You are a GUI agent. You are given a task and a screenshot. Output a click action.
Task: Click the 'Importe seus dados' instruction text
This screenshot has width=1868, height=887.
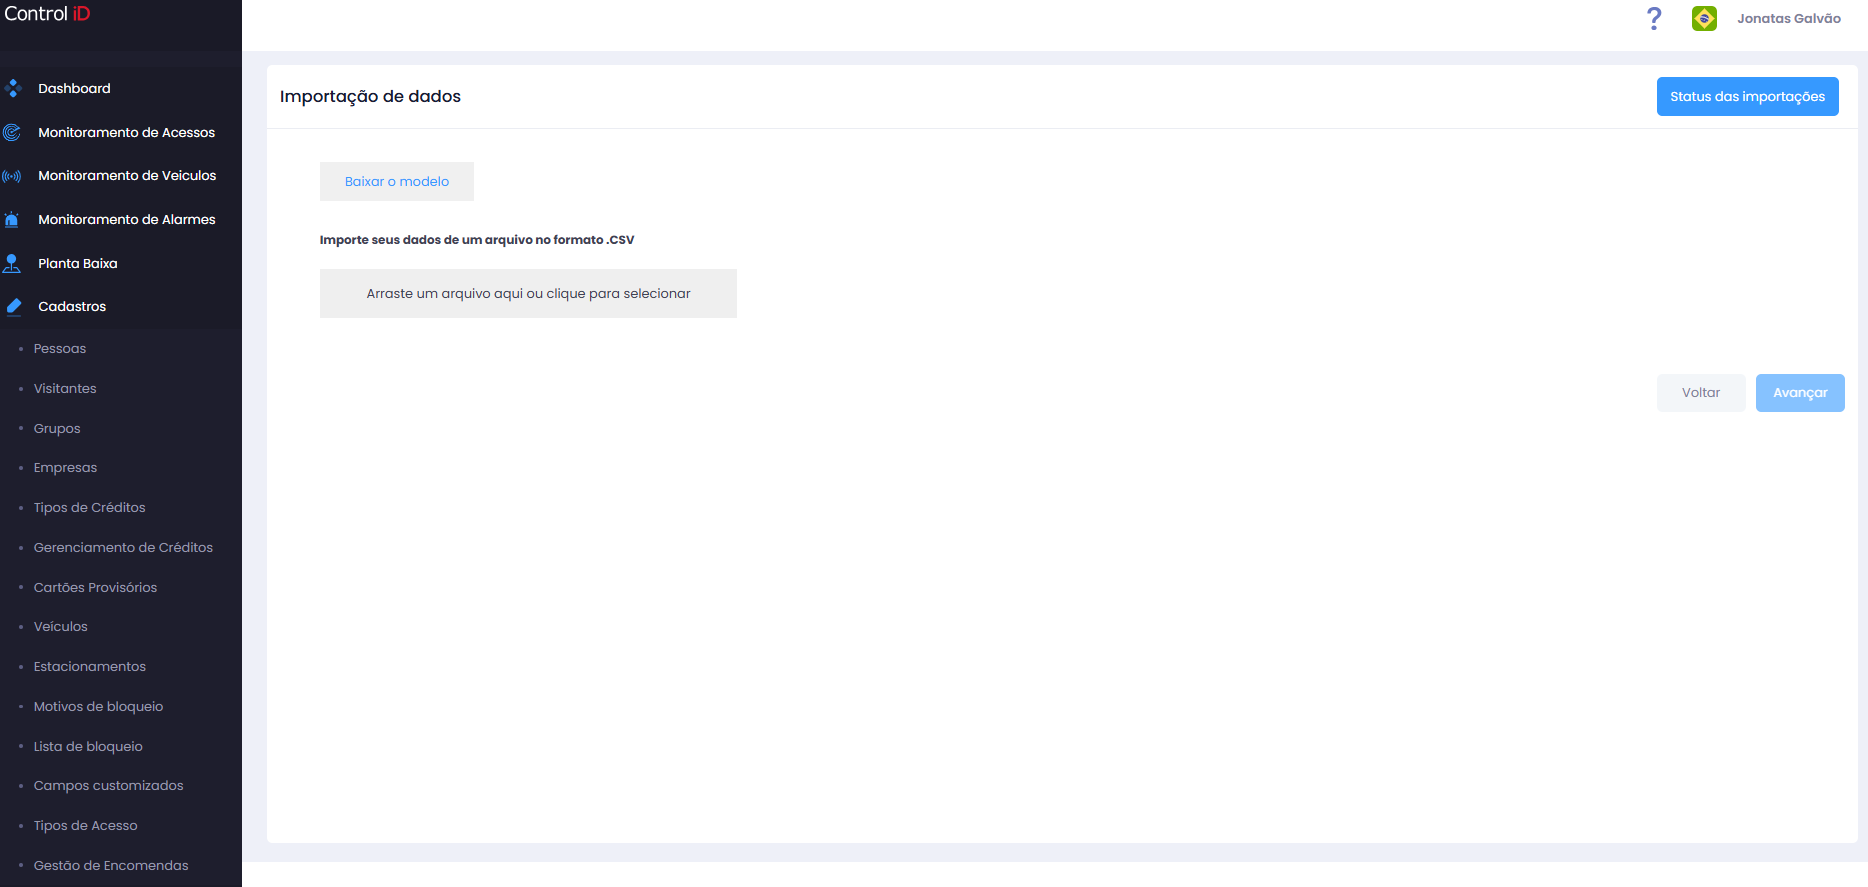click(x=477, y=240)
